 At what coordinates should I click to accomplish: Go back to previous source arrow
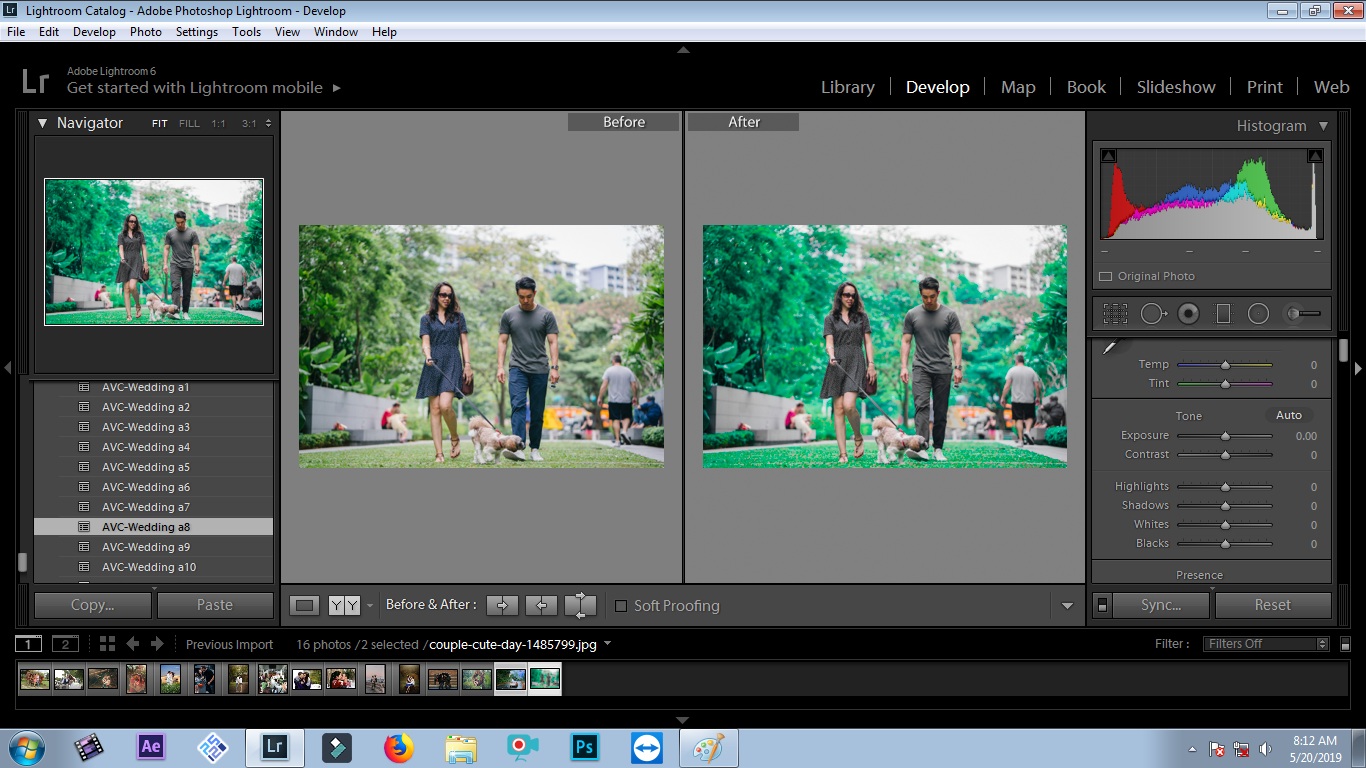tap(132, 644)
